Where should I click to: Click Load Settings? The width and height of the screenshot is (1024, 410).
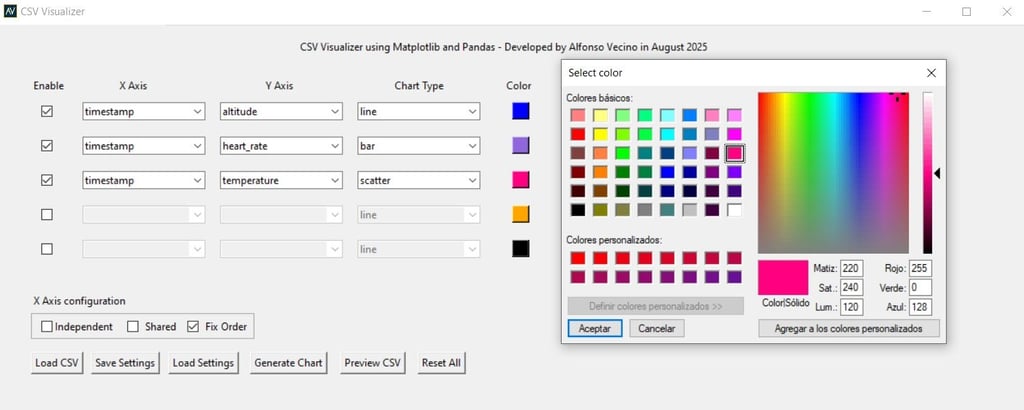[x=203, y=363]
